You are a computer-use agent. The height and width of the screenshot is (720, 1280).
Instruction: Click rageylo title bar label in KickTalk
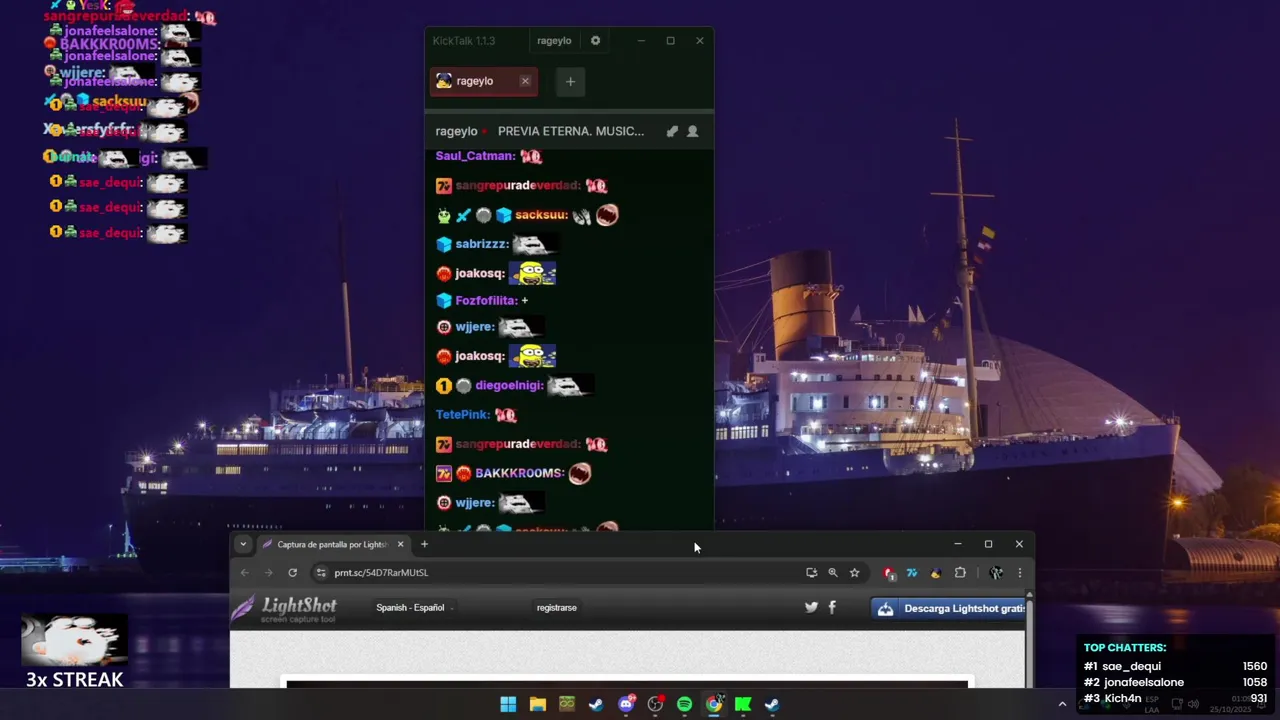pyautogui.click(x=554, y=41)
